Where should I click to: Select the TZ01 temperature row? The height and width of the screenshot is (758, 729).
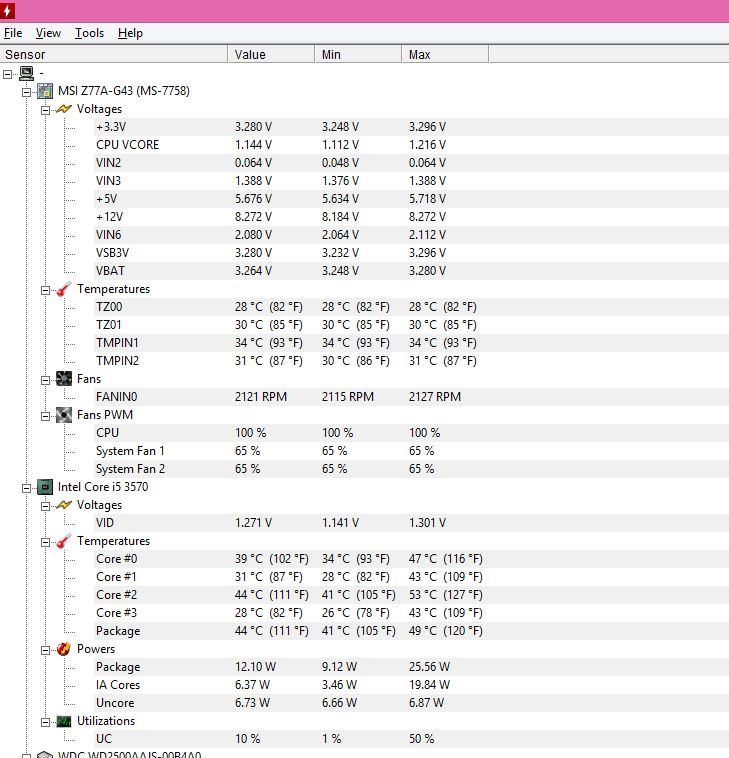point(411,325)
